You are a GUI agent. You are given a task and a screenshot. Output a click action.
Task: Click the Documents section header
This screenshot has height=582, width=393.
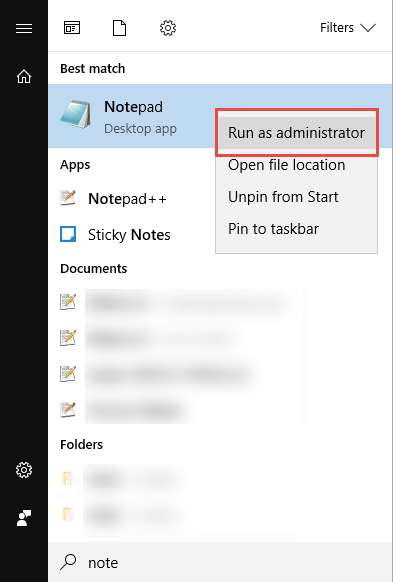point(94,268)
